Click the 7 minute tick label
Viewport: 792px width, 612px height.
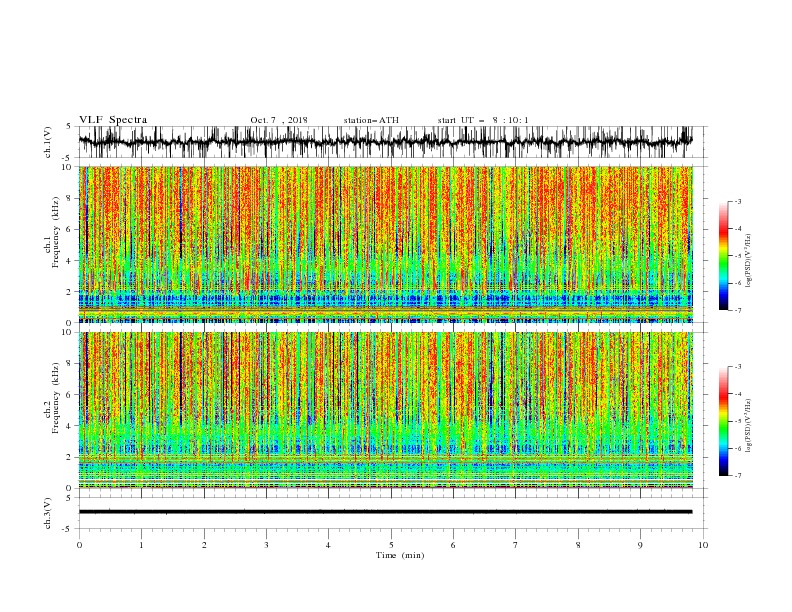coord(516,545)
